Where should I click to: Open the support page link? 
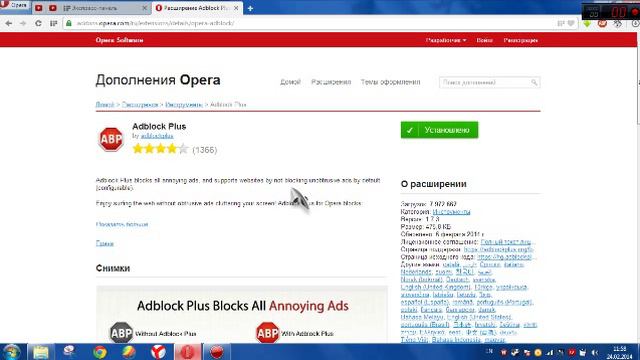[499, 249]
